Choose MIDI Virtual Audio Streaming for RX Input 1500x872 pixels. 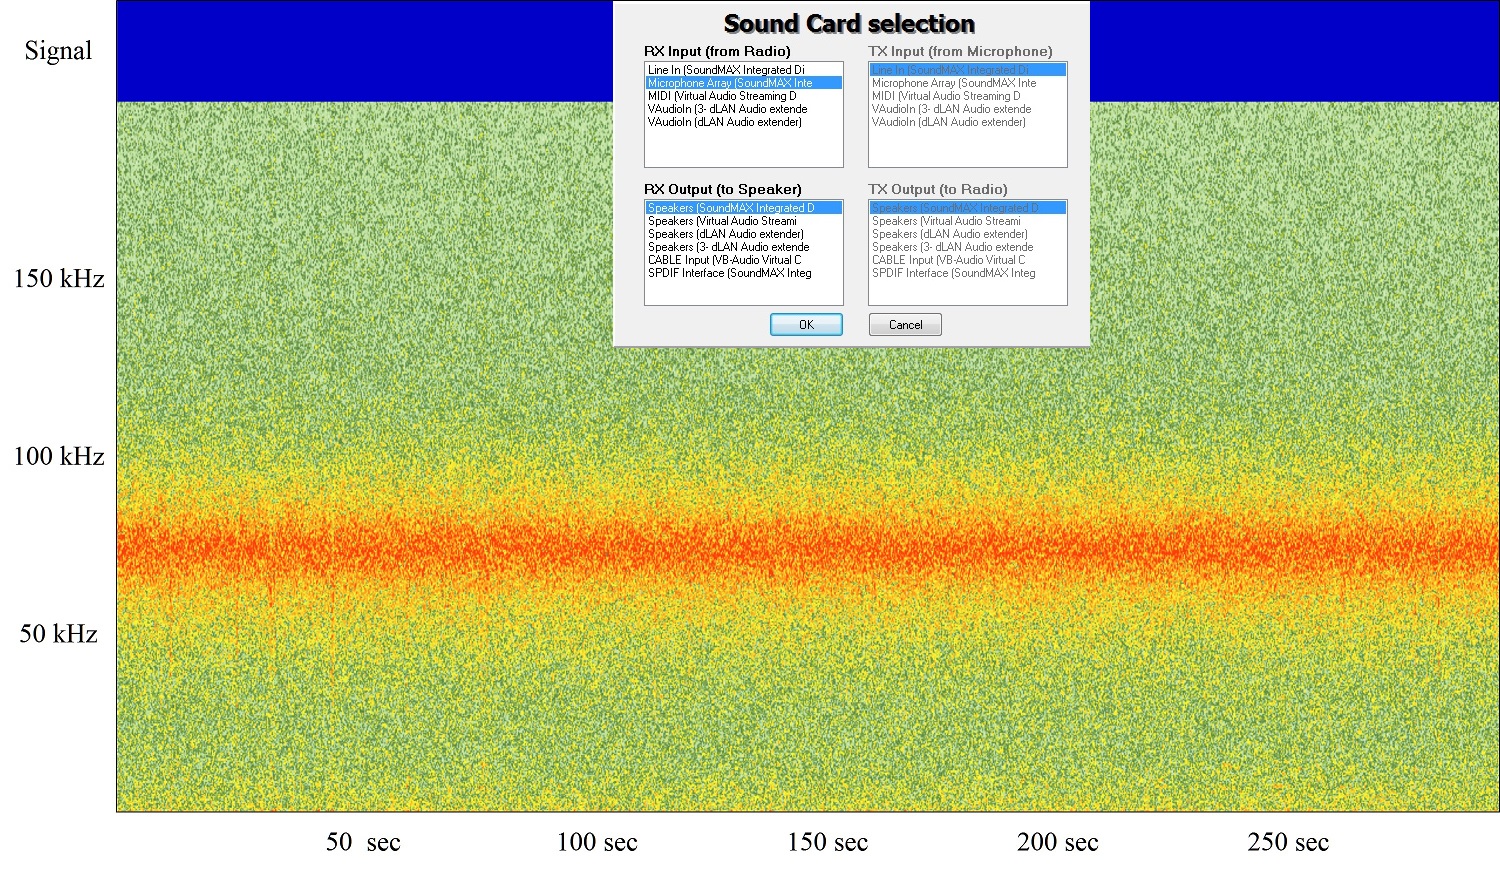[722, 96]
